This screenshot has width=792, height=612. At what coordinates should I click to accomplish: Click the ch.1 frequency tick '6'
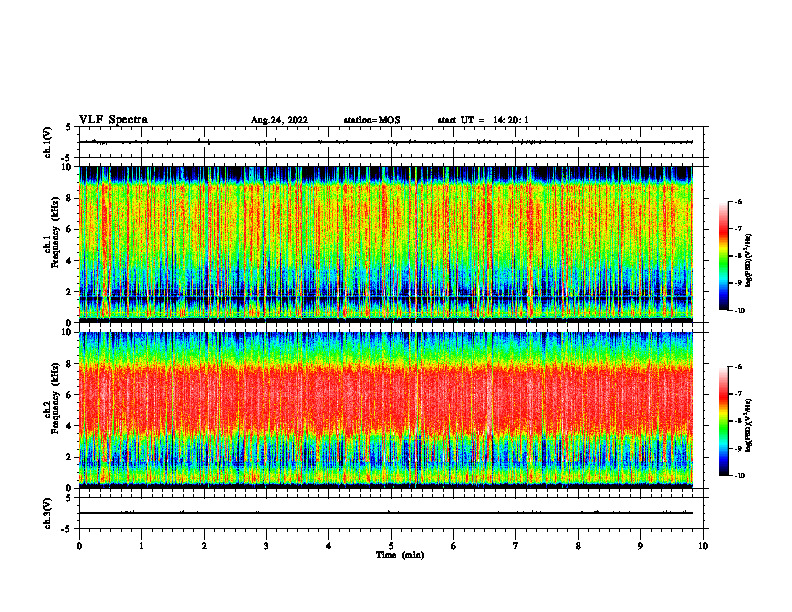pyautogui.click(x=70, y=230)
